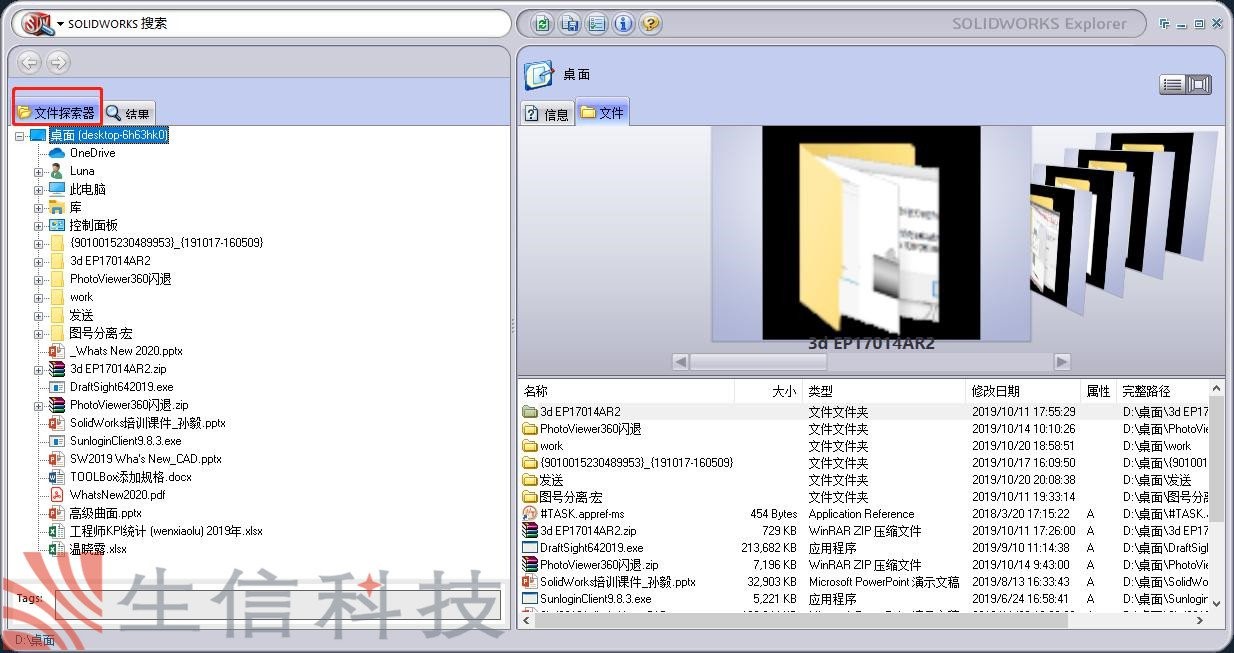
Task: Expand the 库 tree node
Action: click(x=39, y=207)
